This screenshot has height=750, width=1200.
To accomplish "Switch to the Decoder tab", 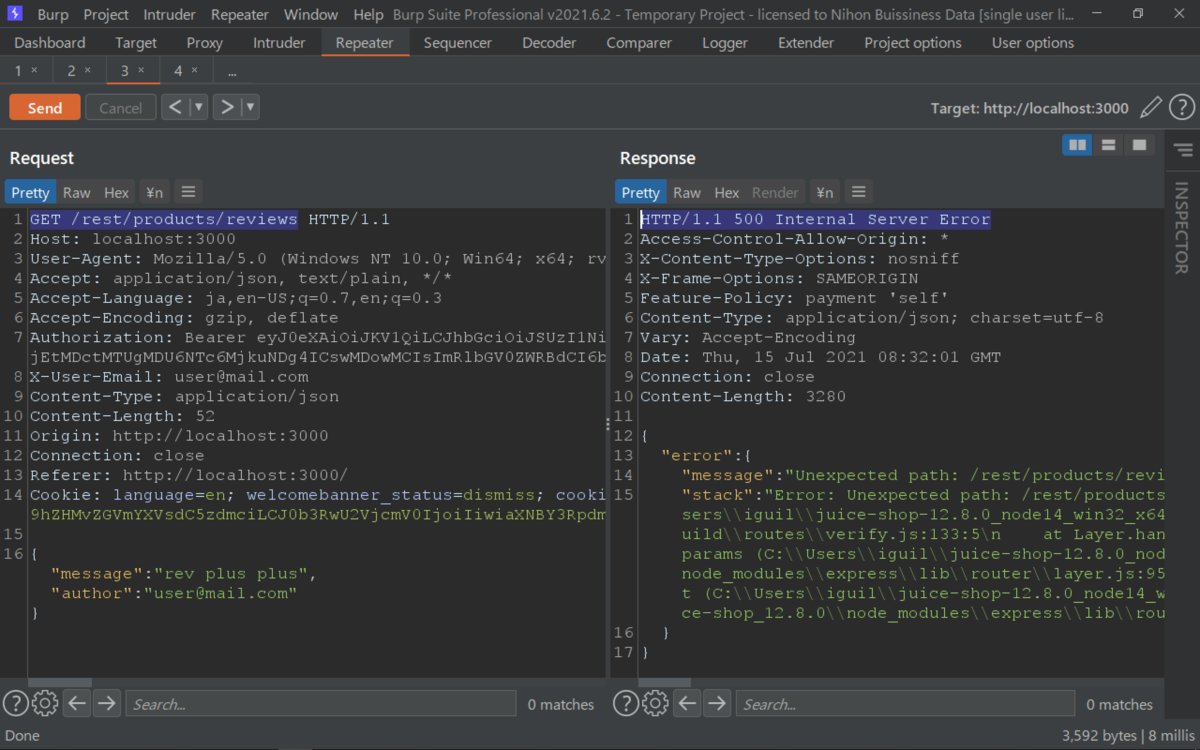I will point(549,43).
